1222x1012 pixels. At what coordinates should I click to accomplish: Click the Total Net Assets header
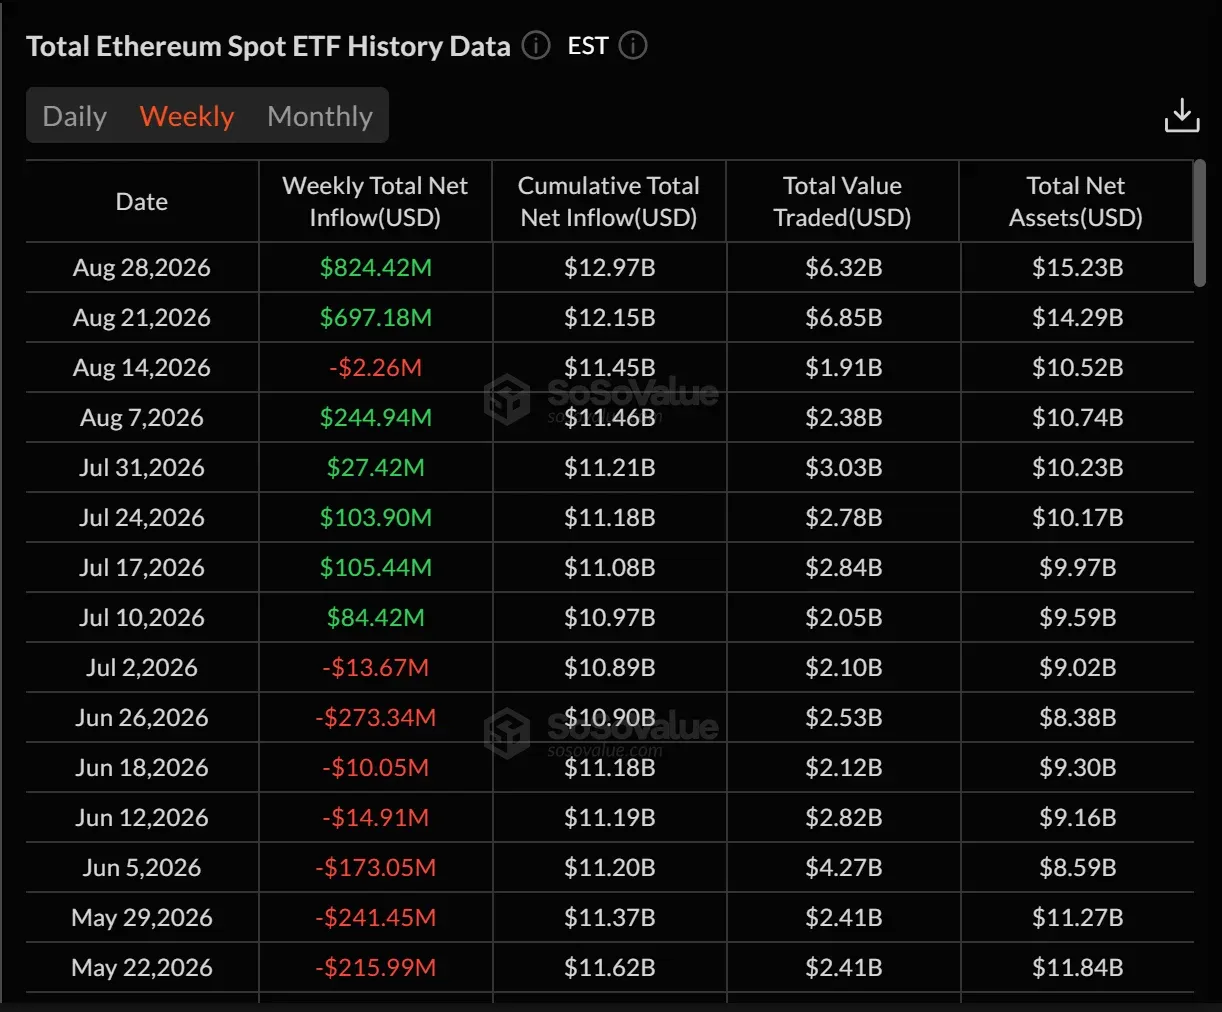pyautogui.click(x=1076, y=201)
